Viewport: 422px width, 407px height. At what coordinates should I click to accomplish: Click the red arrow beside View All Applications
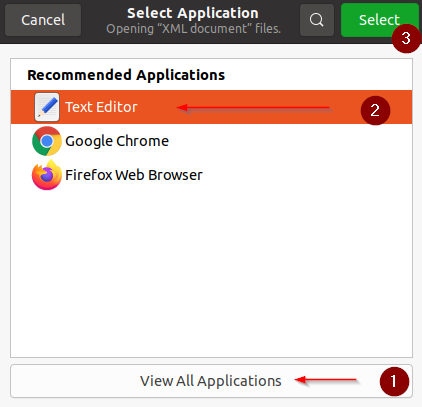[326, 380]
